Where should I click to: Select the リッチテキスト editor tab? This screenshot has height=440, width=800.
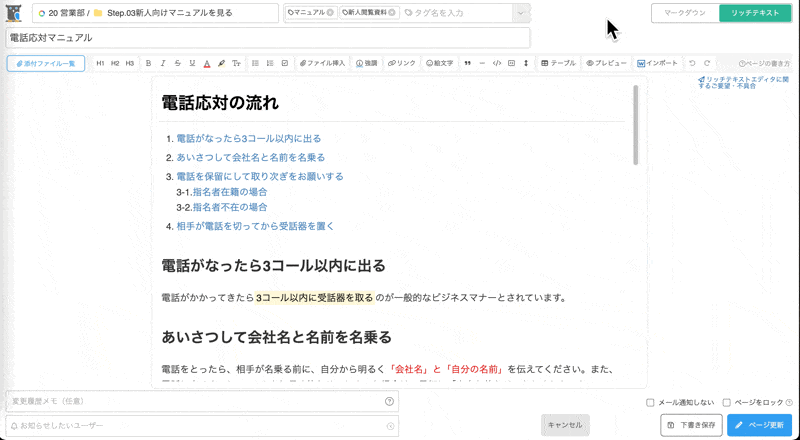coord(755,13)
